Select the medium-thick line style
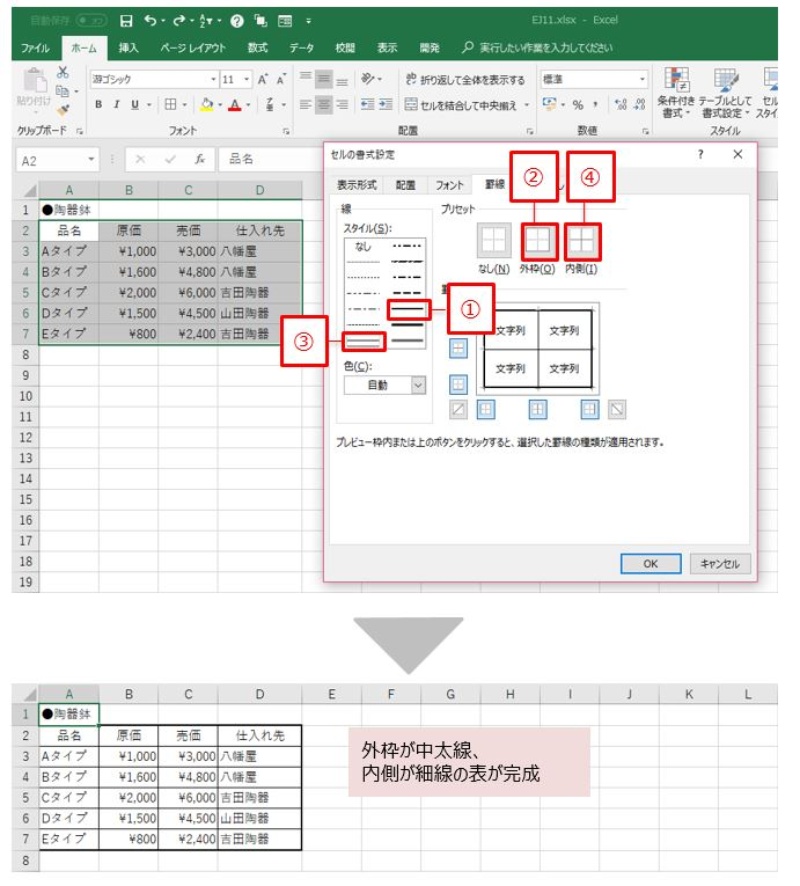The height and width of the screenshot is (886, 800). 408,310
